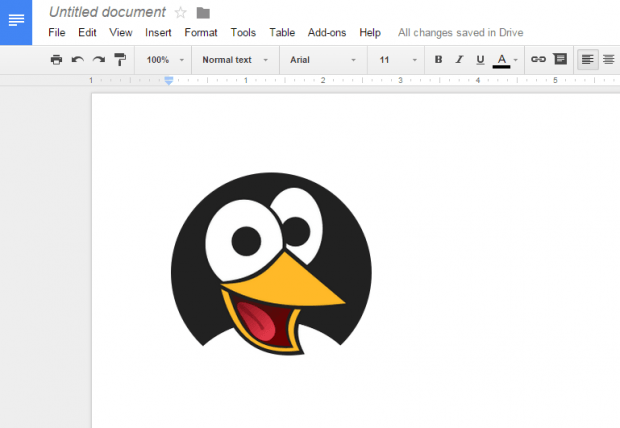The image size is (620, 428).
Task: Select the penguin image in document
Action: [271, 263]
